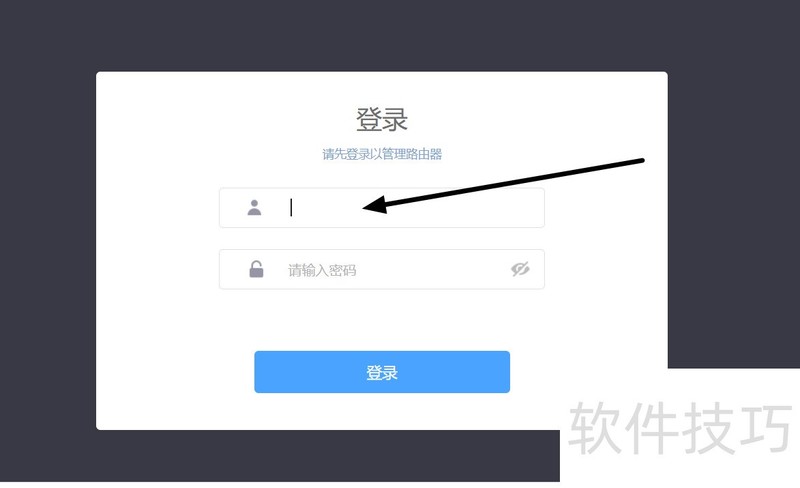The width and height of the screenshot is (800, 488).
Task: Click the 软 character in the watermark
Action: coord(594,428)
